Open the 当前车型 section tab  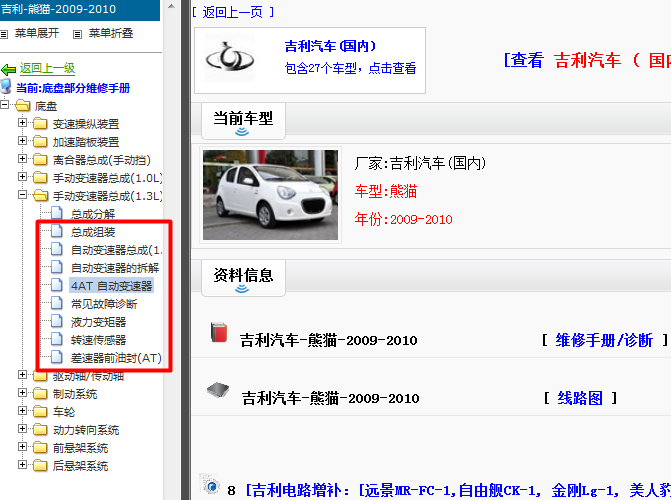243,121
